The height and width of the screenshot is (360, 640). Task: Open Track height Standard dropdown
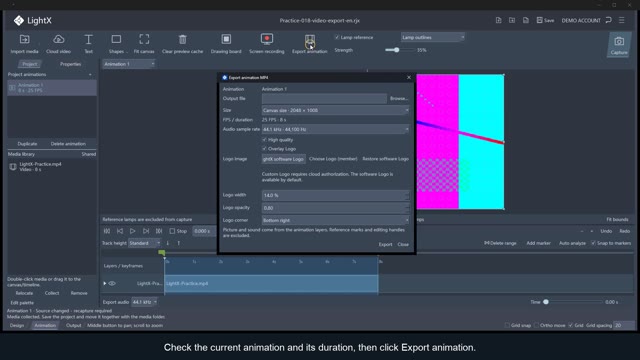[x=144, y=243]
